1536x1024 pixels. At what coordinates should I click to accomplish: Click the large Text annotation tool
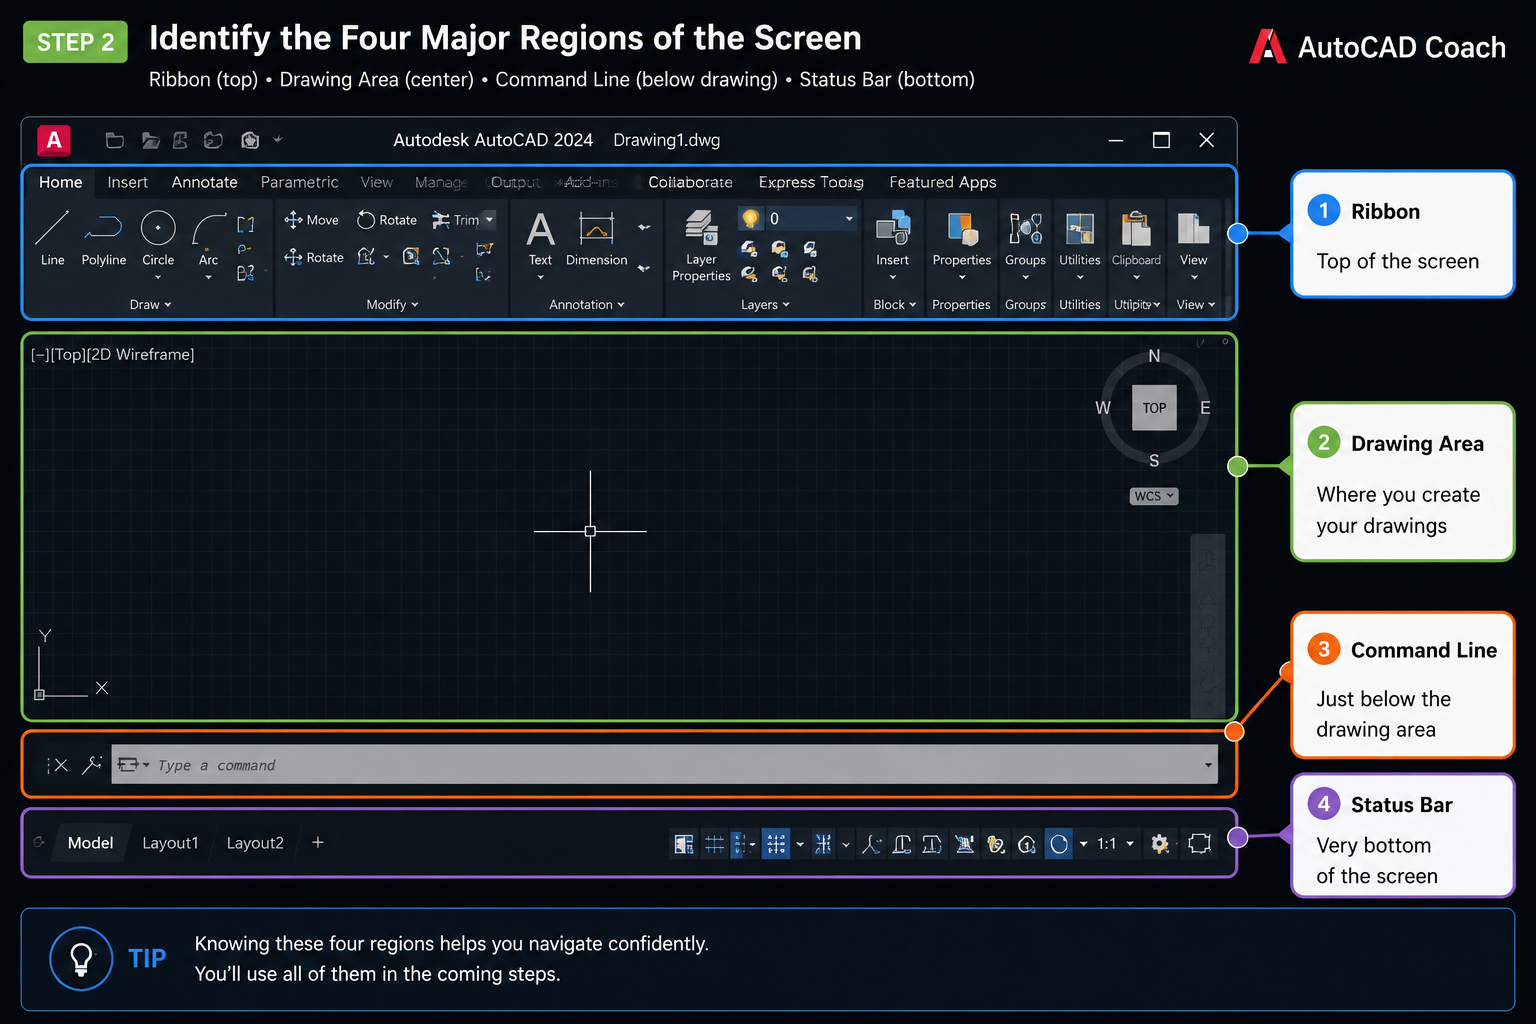[x=540, y=238]
